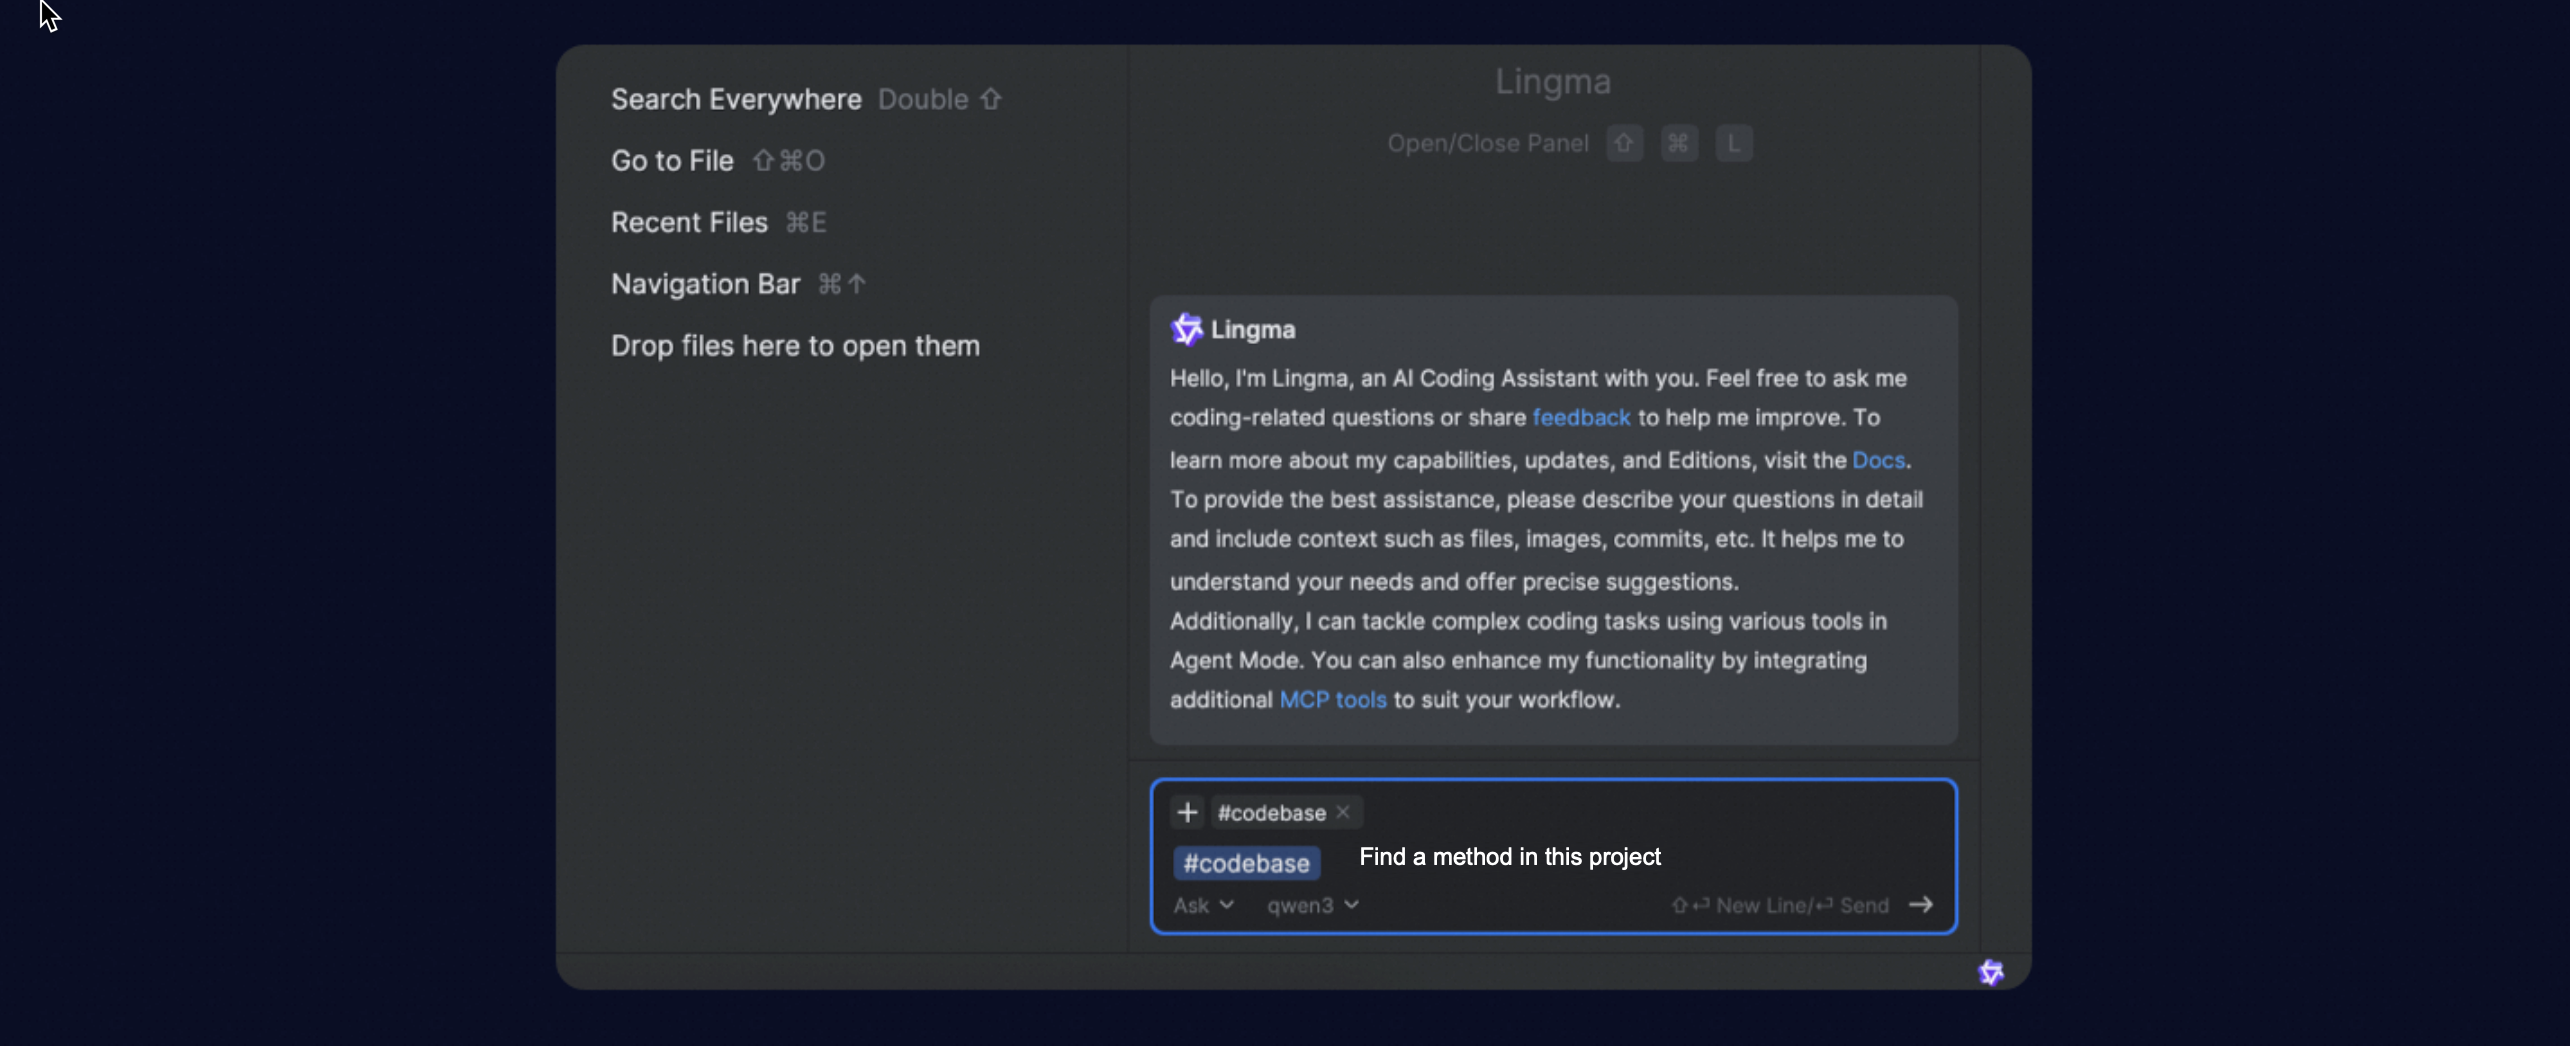Click the Lingma name in the message header
This screenshot has width=2570, height=1046.
(x=1253, y=329)
